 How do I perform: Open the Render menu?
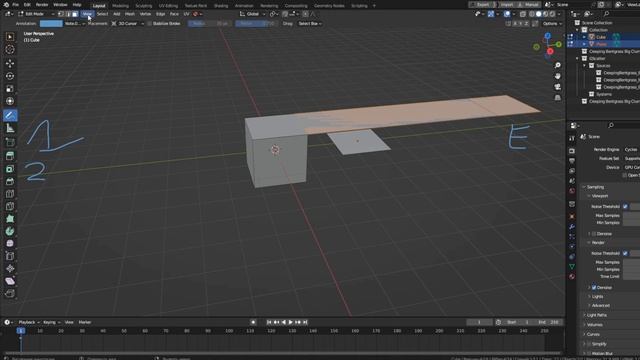click(x=42, y=5)
